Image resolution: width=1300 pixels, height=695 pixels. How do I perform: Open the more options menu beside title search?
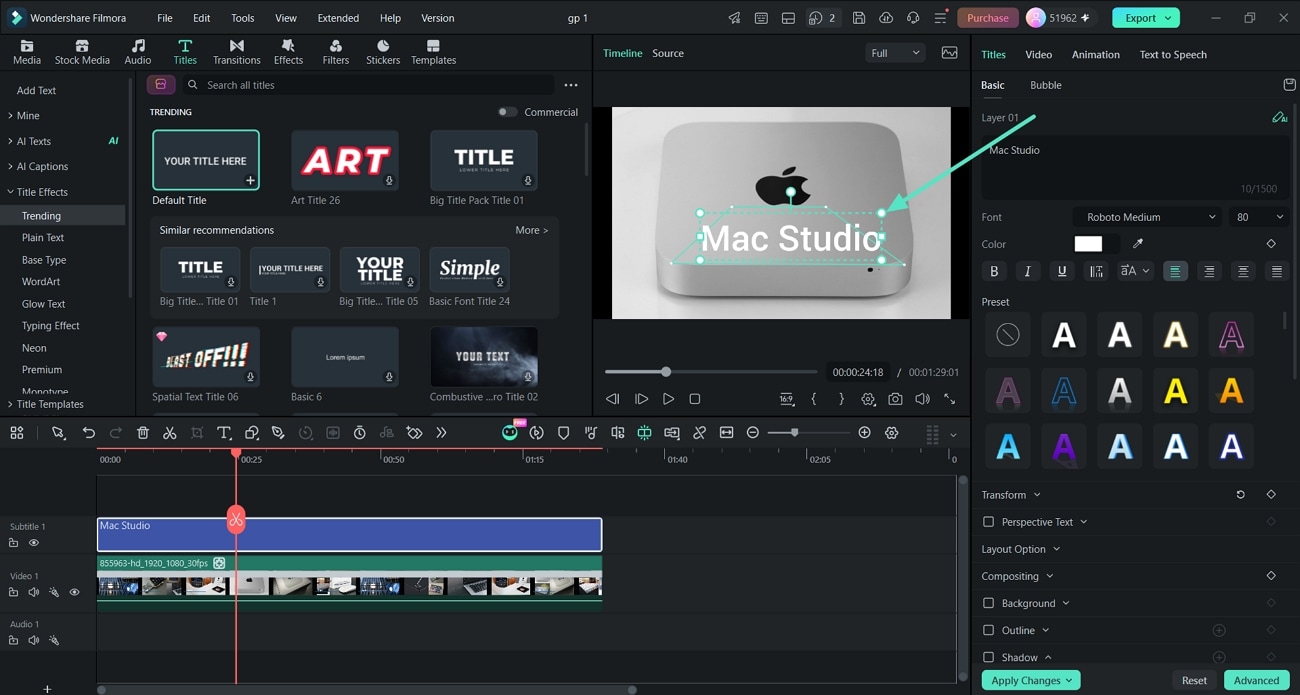coord(571,85)
